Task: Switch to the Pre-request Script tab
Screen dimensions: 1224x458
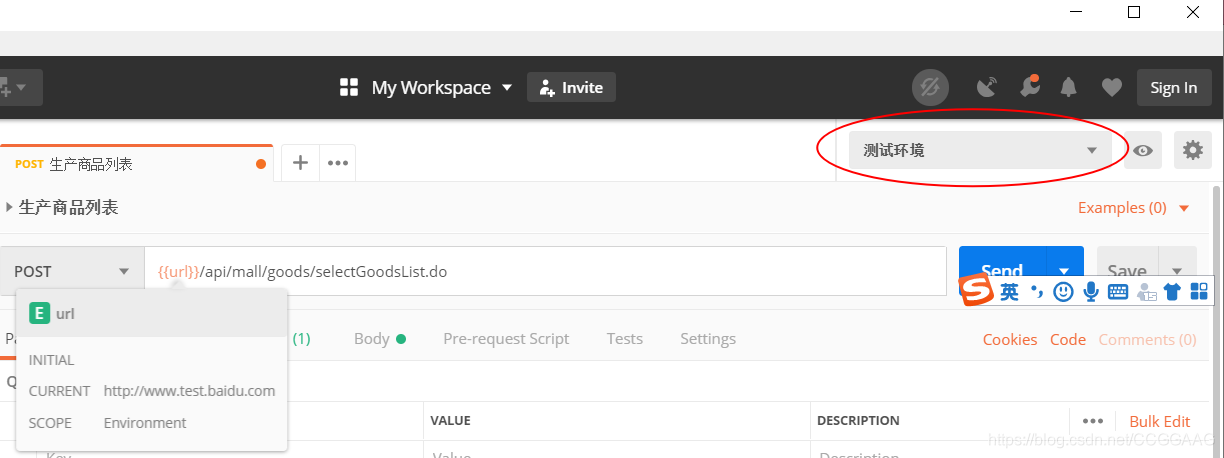Action: tap(506, 339)
